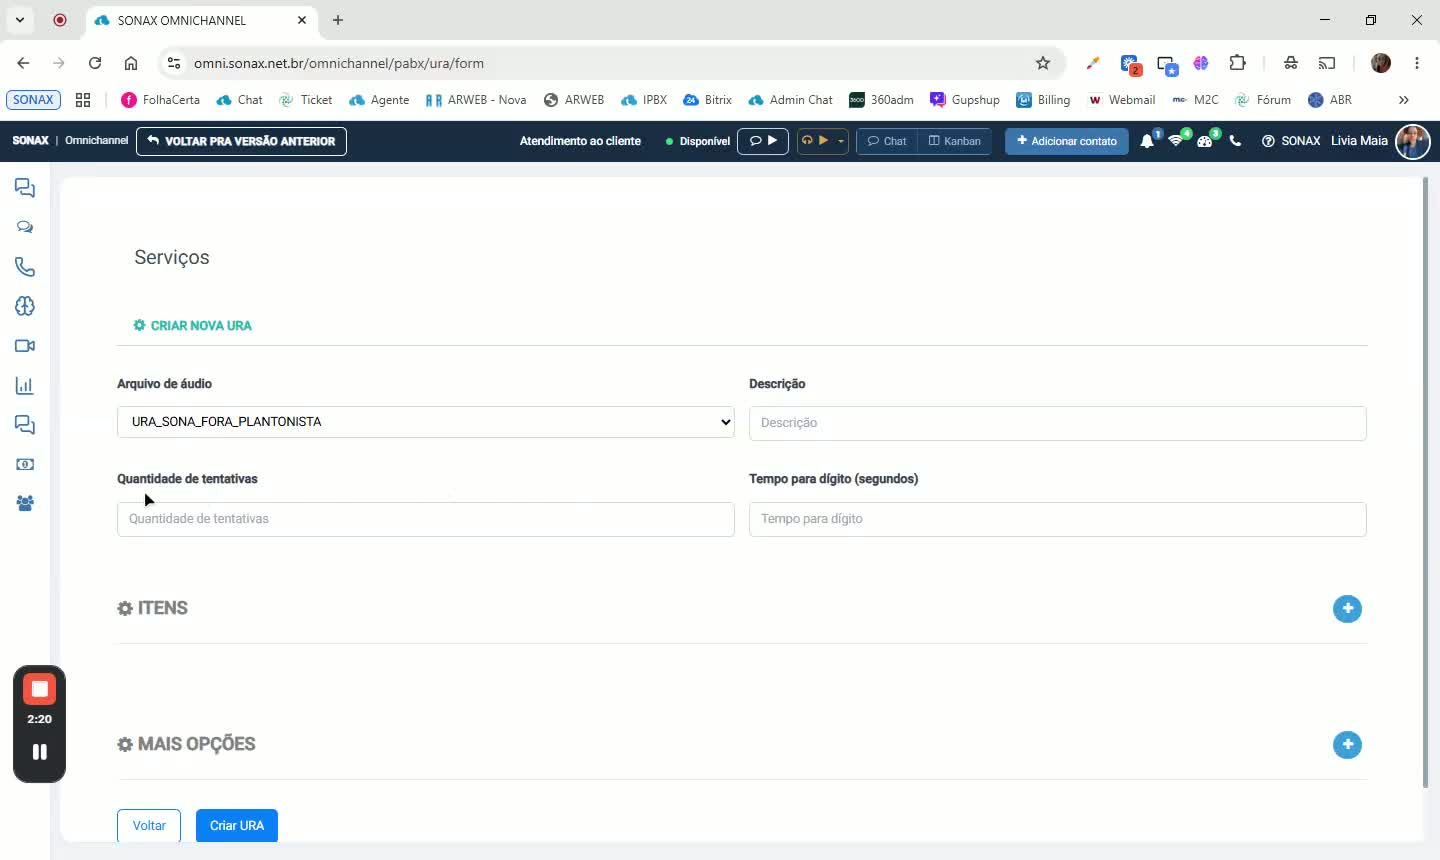The image size is (1440, 860).
Task: Open the video camera sidebar icon
Action: [25, 346]
